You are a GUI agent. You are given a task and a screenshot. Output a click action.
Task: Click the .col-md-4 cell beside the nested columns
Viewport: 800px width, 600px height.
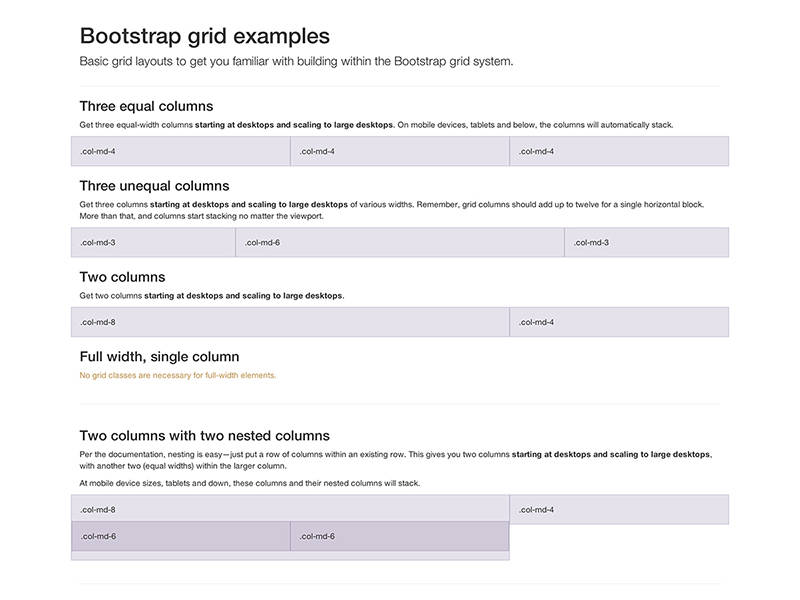pyautogui.click(x=619, y=510)
